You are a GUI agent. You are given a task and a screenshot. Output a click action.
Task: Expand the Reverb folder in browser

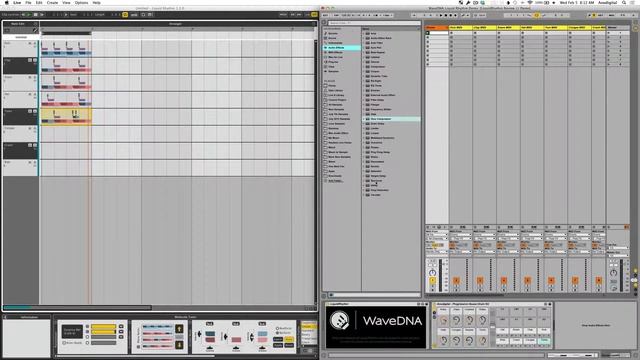click(364, 166)
